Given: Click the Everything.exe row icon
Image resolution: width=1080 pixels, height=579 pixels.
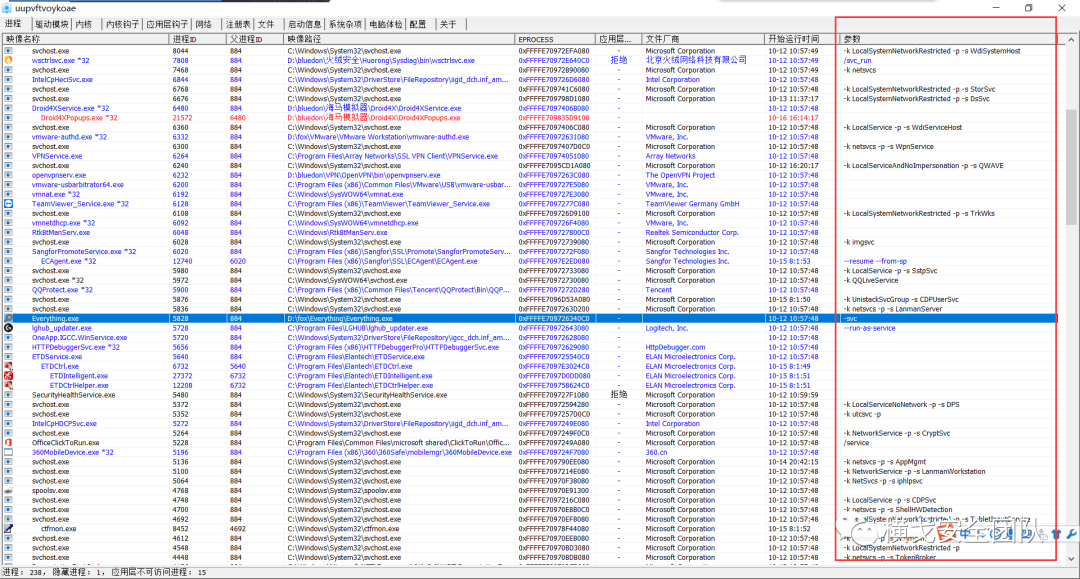Looking at the screenshot, I should [x=8, y=319].
